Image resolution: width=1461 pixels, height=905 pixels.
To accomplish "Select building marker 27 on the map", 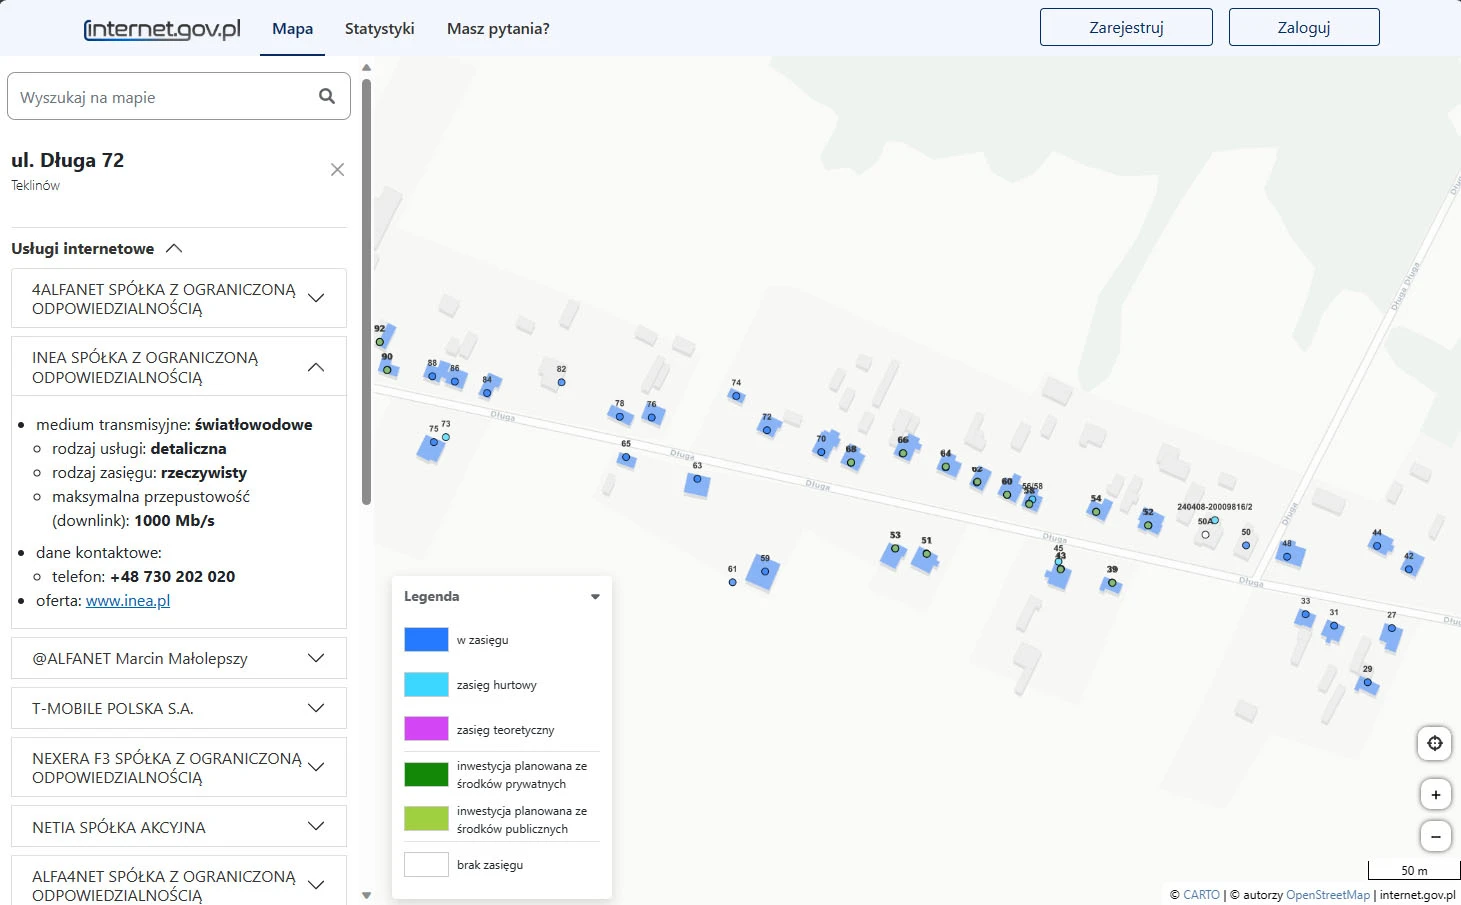I will pyautogui.click(x=1391, y=628).
